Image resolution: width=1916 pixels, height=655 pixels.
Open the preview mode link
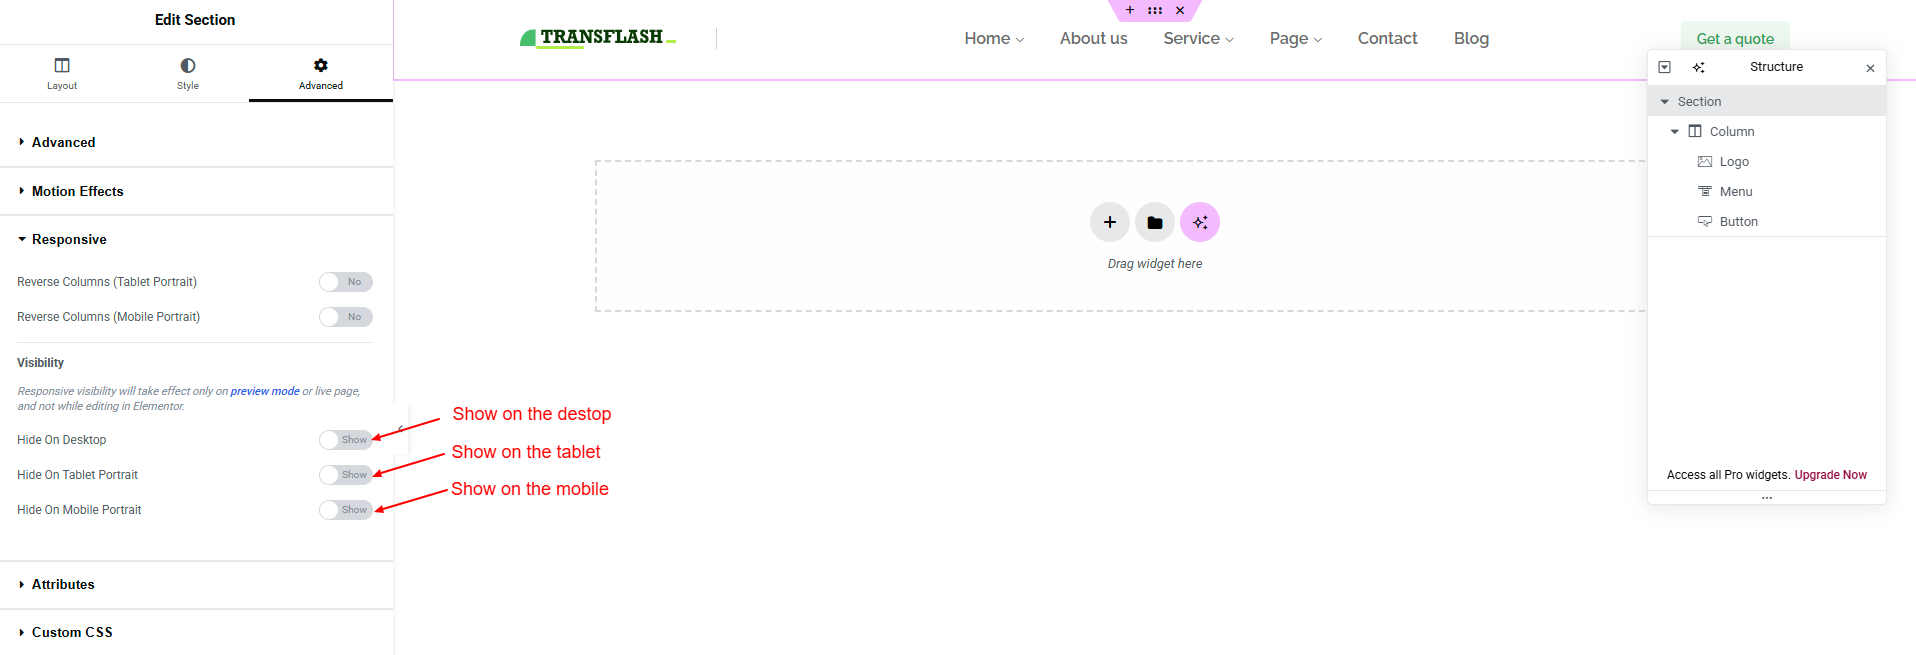click(265, 391)
